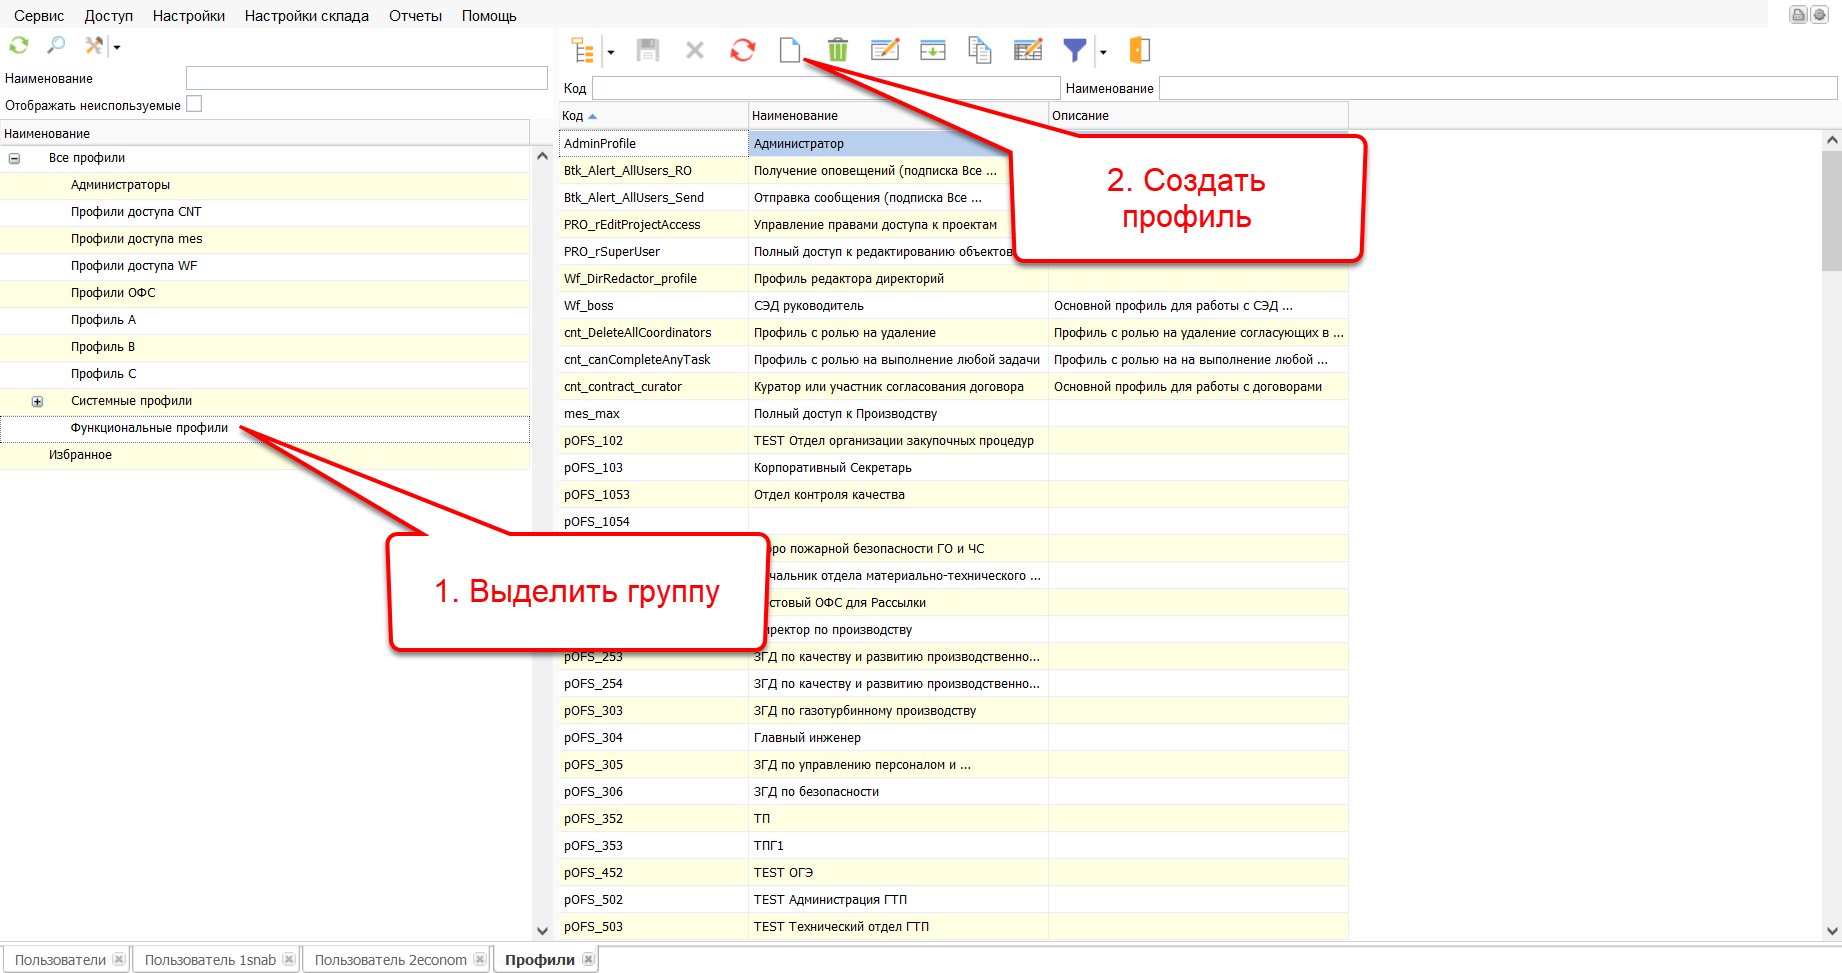Expand the 'Системные профили' tree node
Screen dimensions: 1842x973
point(37,401)
